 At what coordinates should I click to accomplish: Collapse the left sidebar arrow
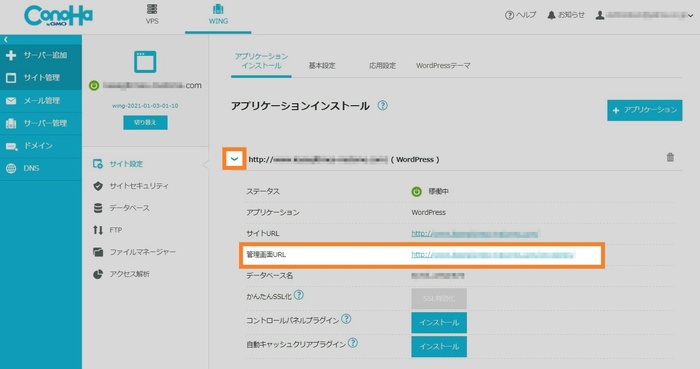[x=6, y=40]
